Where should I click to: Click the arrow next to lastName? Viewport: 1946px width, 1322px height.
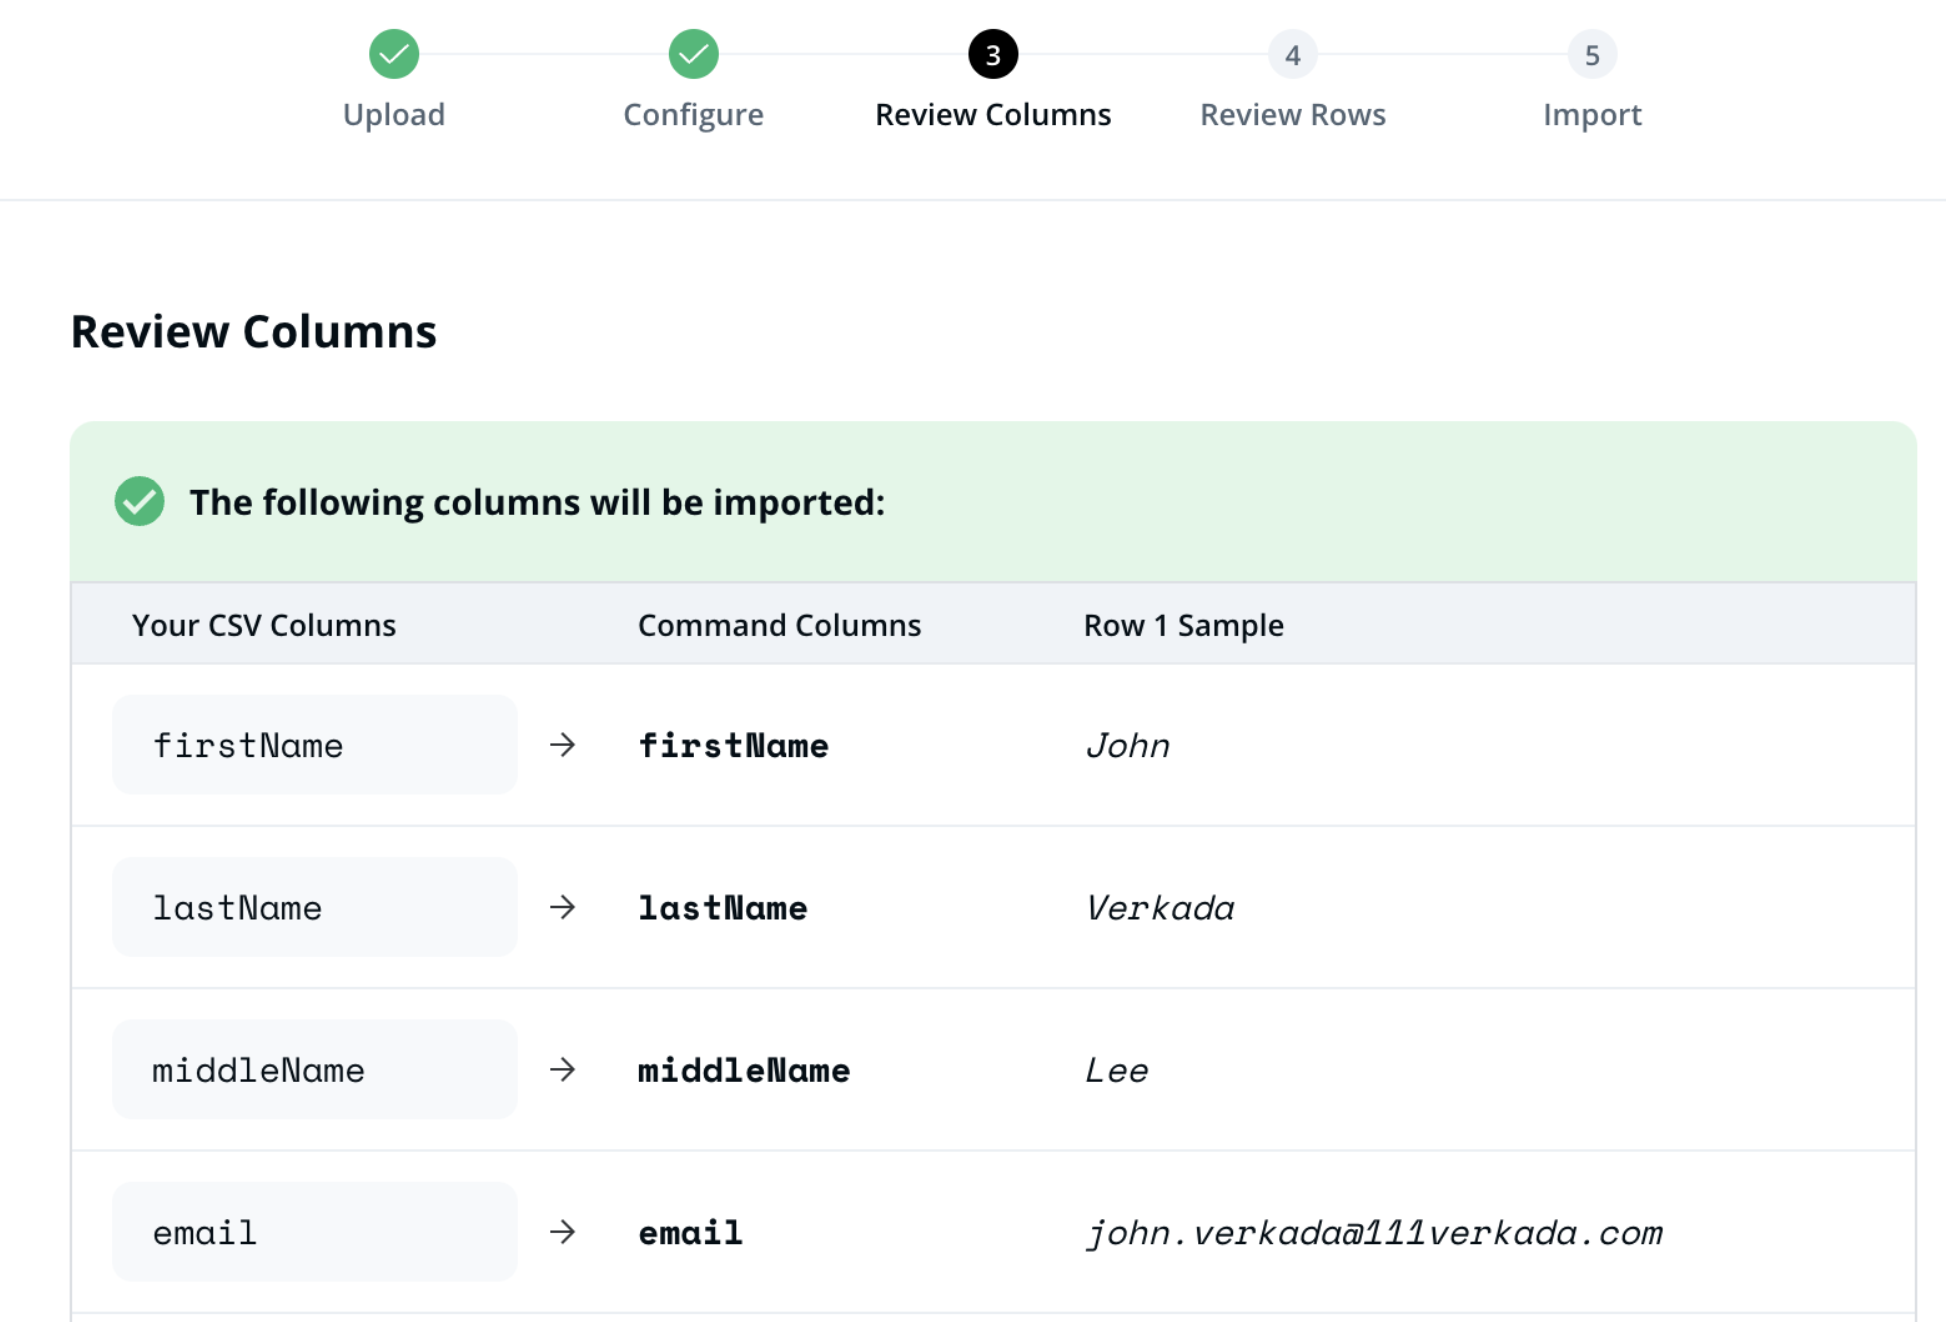(x=563, y=907)
